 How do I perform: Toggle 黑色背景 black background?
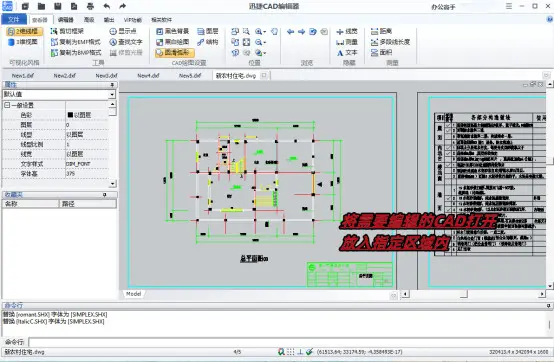pyautogui.click(x=172, y=31)
